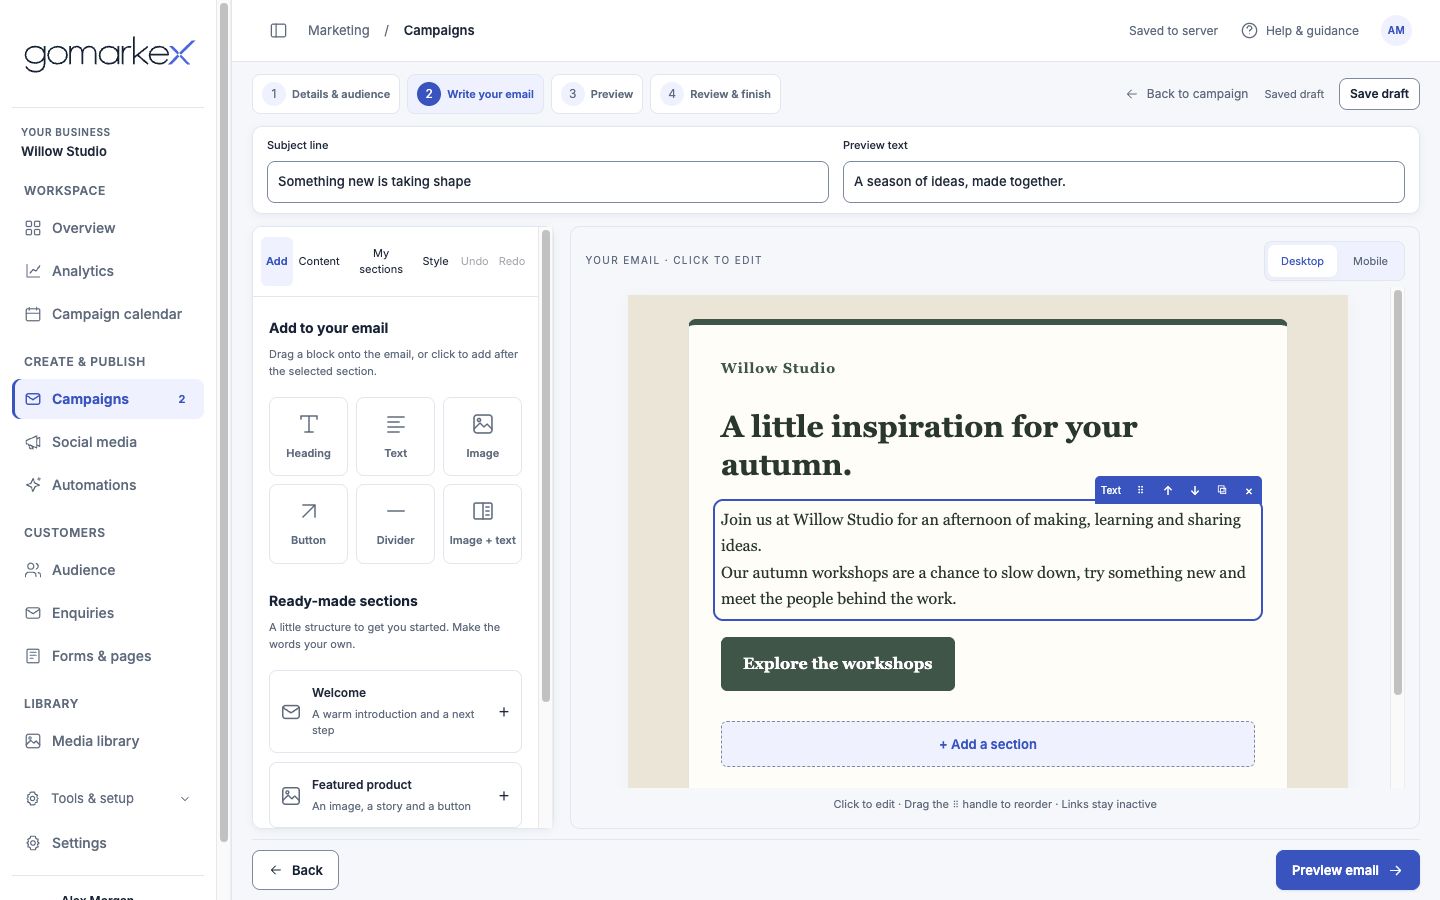Click the Campaigns breadcrumb
This screenshot has height=900, width=1440.
[x=439, y=31]
